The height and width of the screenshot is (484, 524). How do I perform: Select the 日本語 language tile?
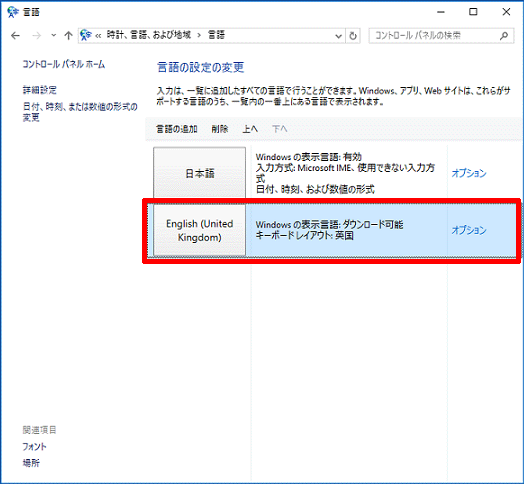[x=200, y=173]
